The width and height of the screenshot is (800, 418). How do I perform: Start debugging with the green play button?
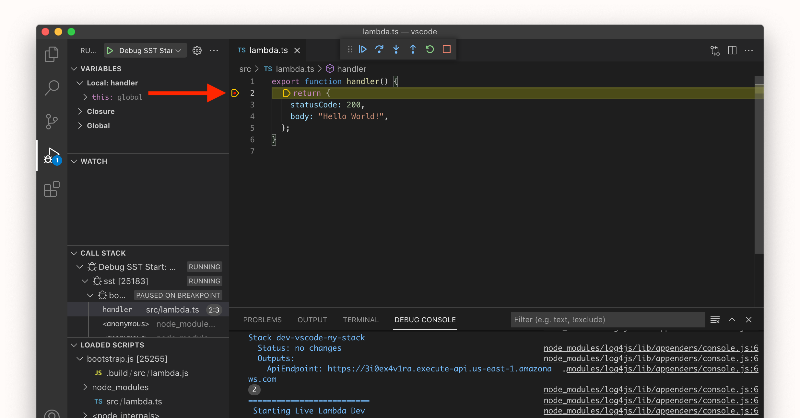(110, 51)
